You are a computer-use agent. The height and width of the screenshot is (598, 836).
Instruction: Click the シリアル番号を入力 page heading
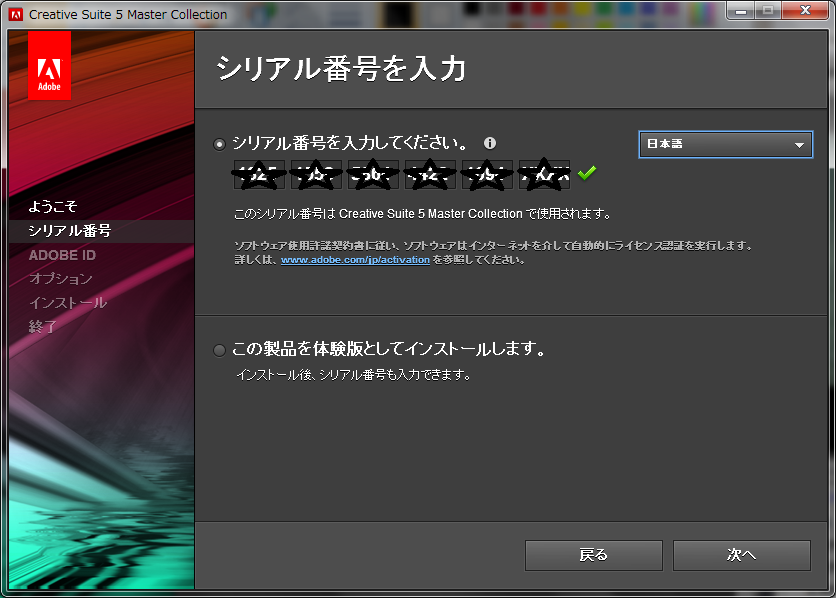point(341,69)
